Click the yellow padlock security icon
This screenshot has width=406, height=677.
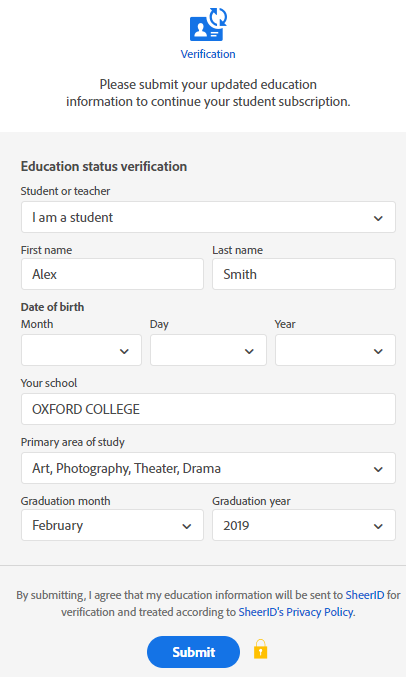click(260, 649)
